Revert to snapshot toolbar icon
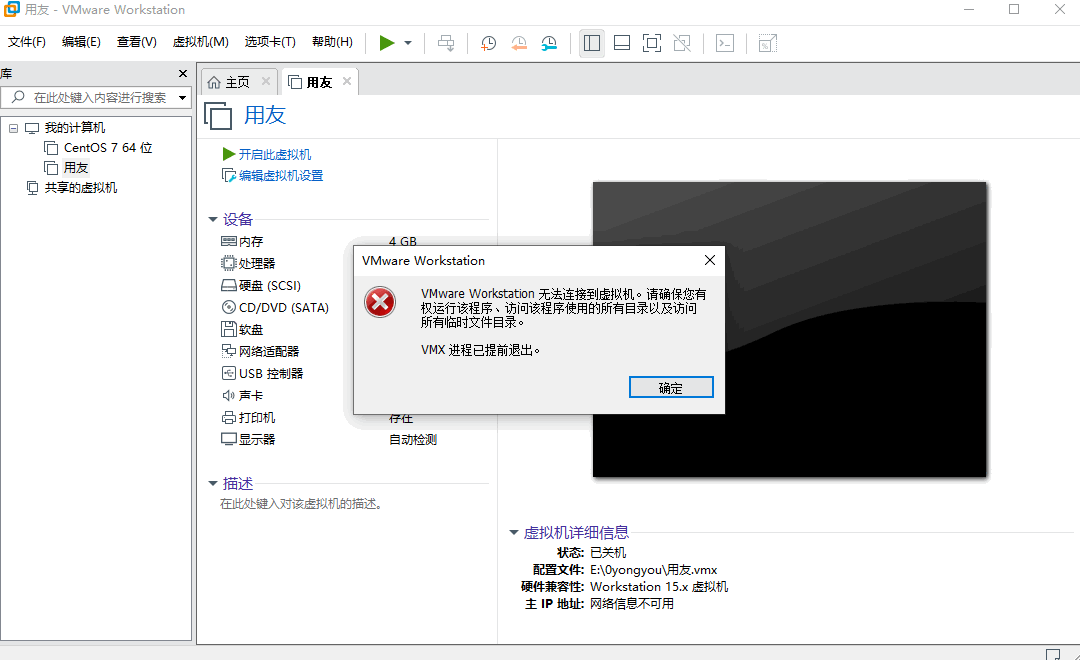1080x660 pixels. click(x=519, y=43)
